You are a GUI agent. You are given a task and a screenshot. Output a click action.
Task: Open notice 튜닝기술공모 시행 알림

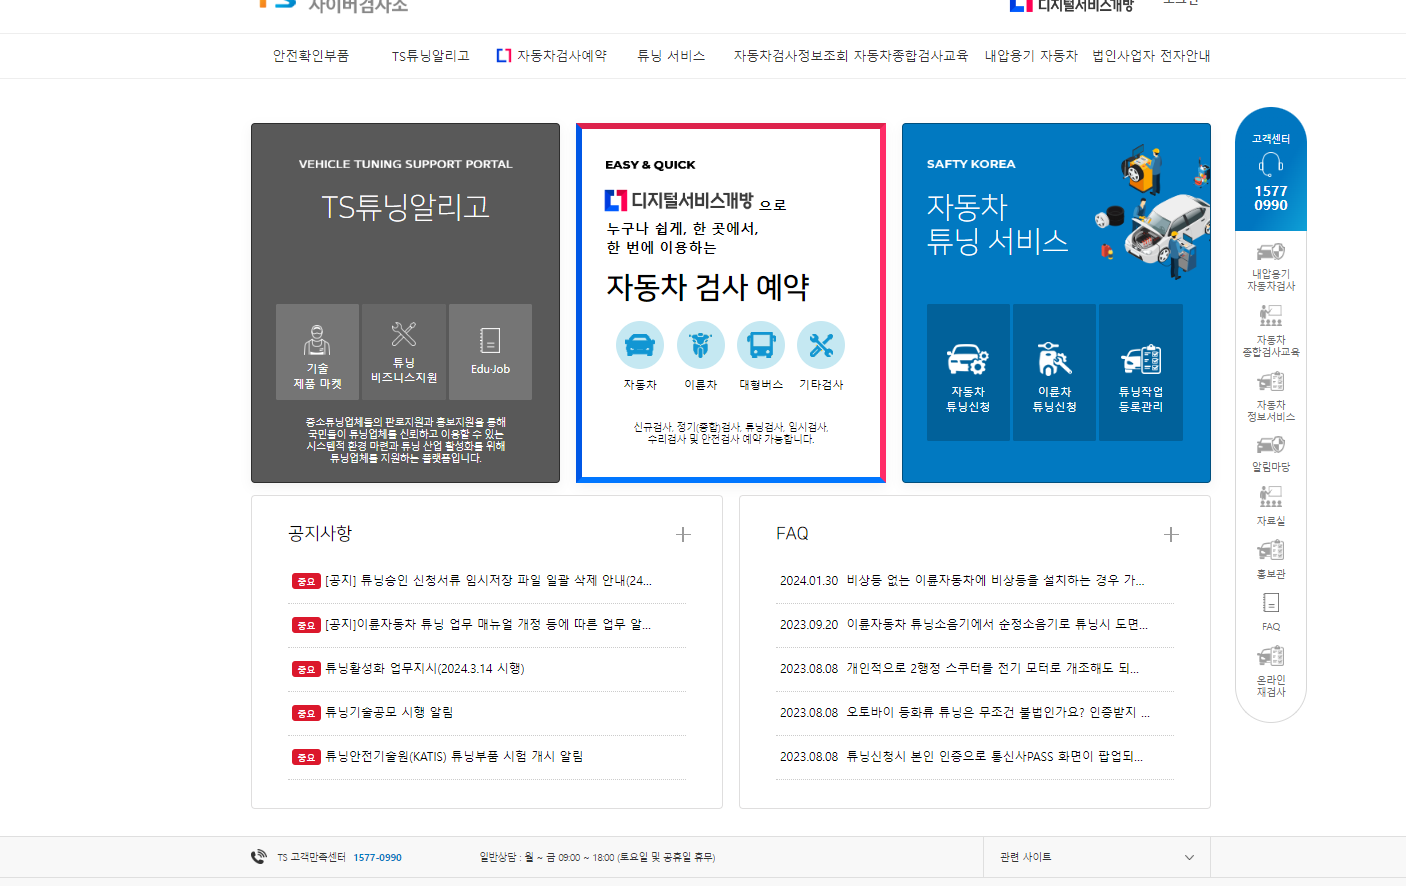tap(389, 713)
